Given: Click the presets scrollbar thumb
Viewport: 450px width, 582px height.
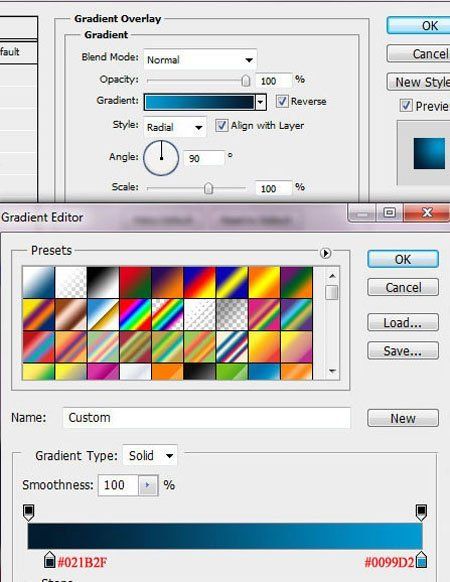Looking at the screenshot, I should [x=332, y=292].
